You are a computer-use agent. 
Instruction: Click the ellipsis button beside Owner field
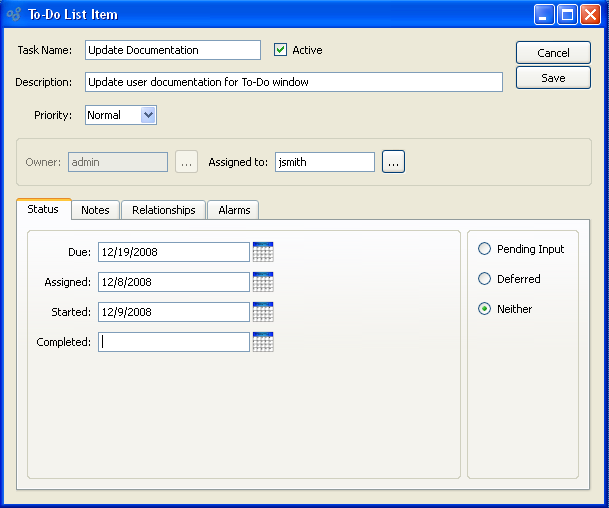tap(187, 162)
